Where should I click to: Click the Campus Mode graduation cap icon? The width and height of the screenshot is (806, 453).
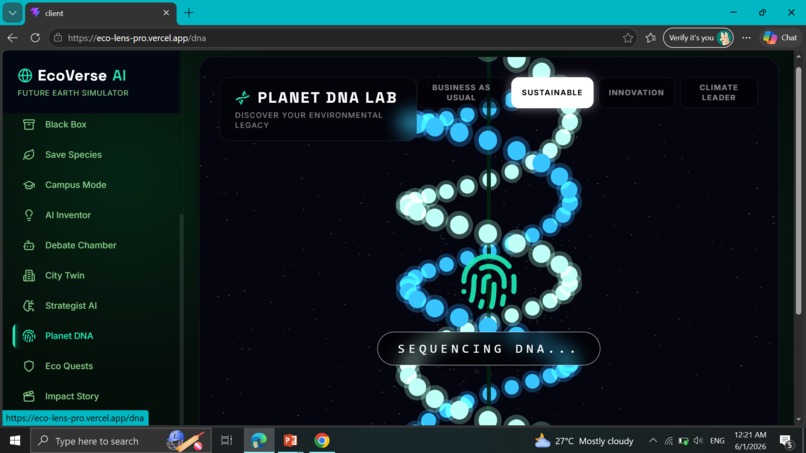tap(29, 185)
